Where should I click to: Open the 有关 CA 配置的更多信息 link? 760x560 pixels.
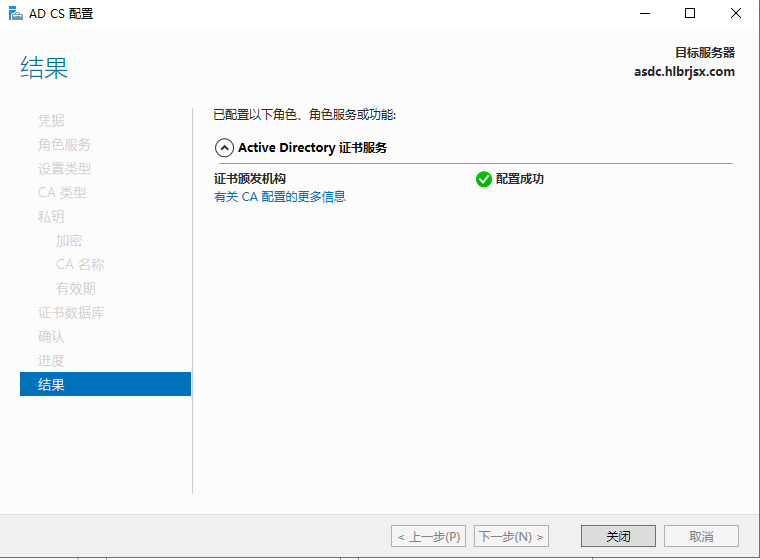tap(280, 197)
